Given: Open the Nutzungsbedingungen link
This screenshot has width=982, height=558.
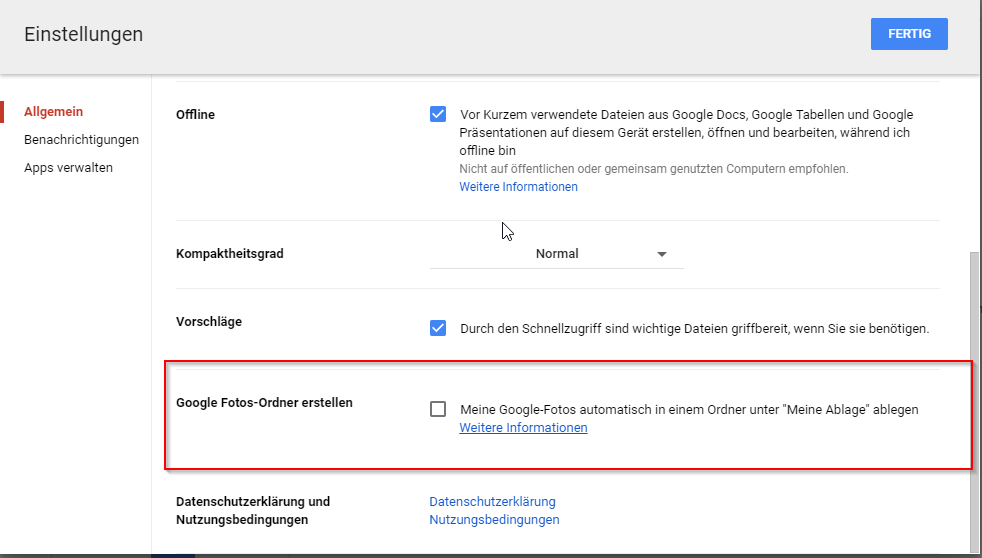Looking at the screenshot, I should pos(494,520).
